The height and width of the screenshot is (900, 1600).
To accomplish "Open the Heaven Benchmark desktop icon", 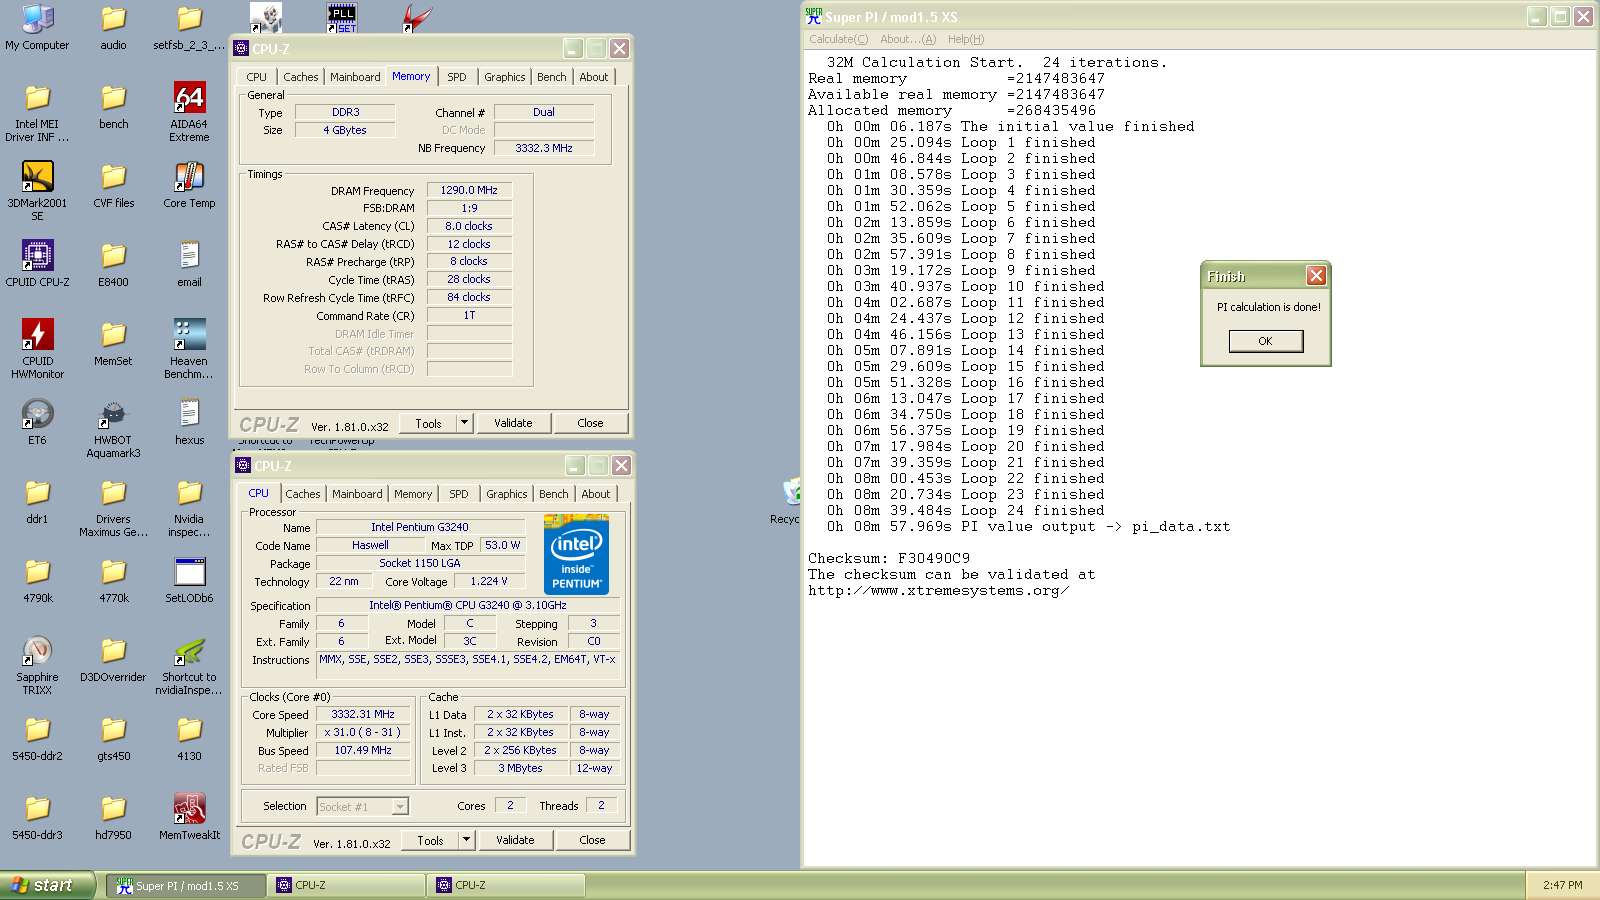I will point(189,348).
